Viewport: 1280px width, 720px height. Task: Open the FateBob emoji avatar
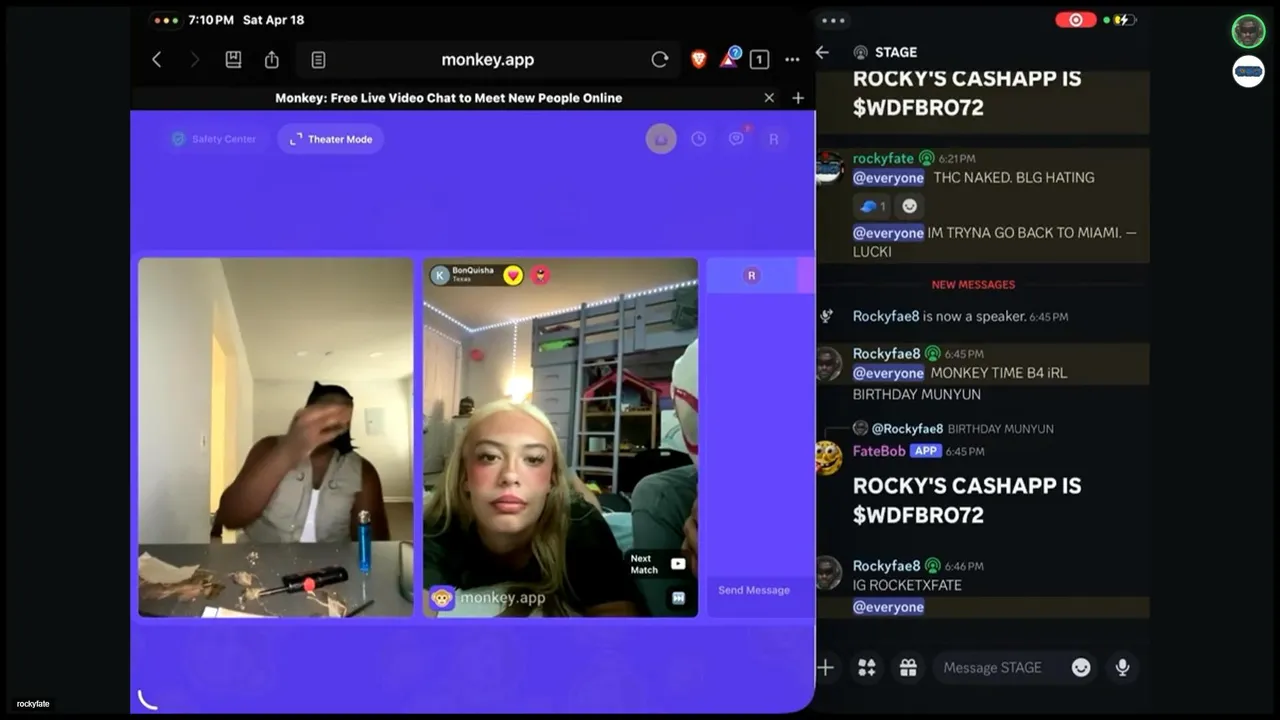coord(829,458)
